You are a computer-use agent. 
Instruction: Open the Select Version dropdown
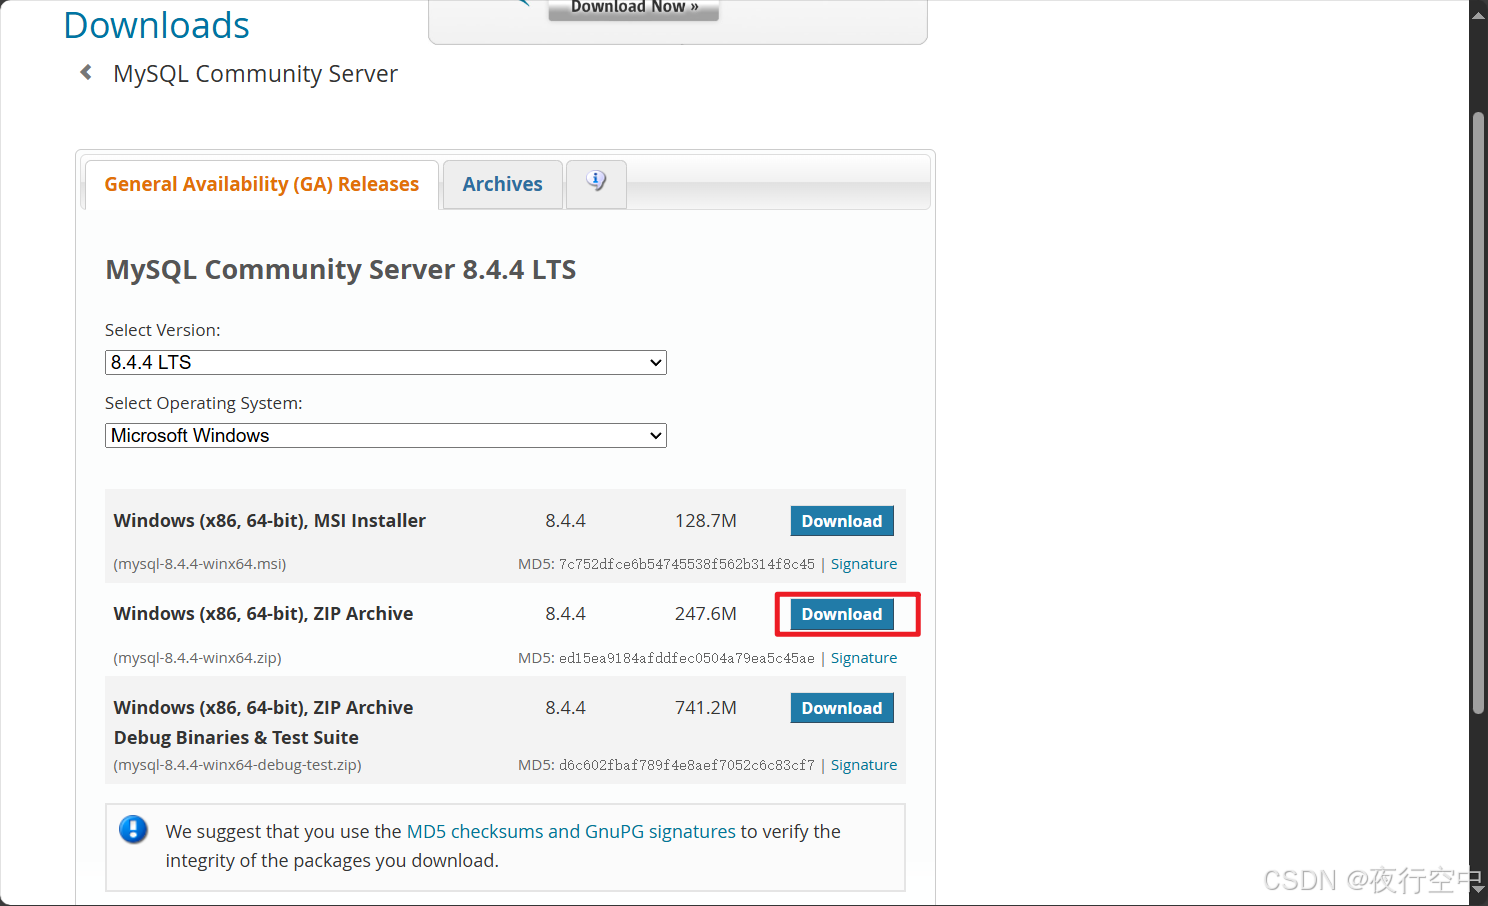tap(386, 362)
